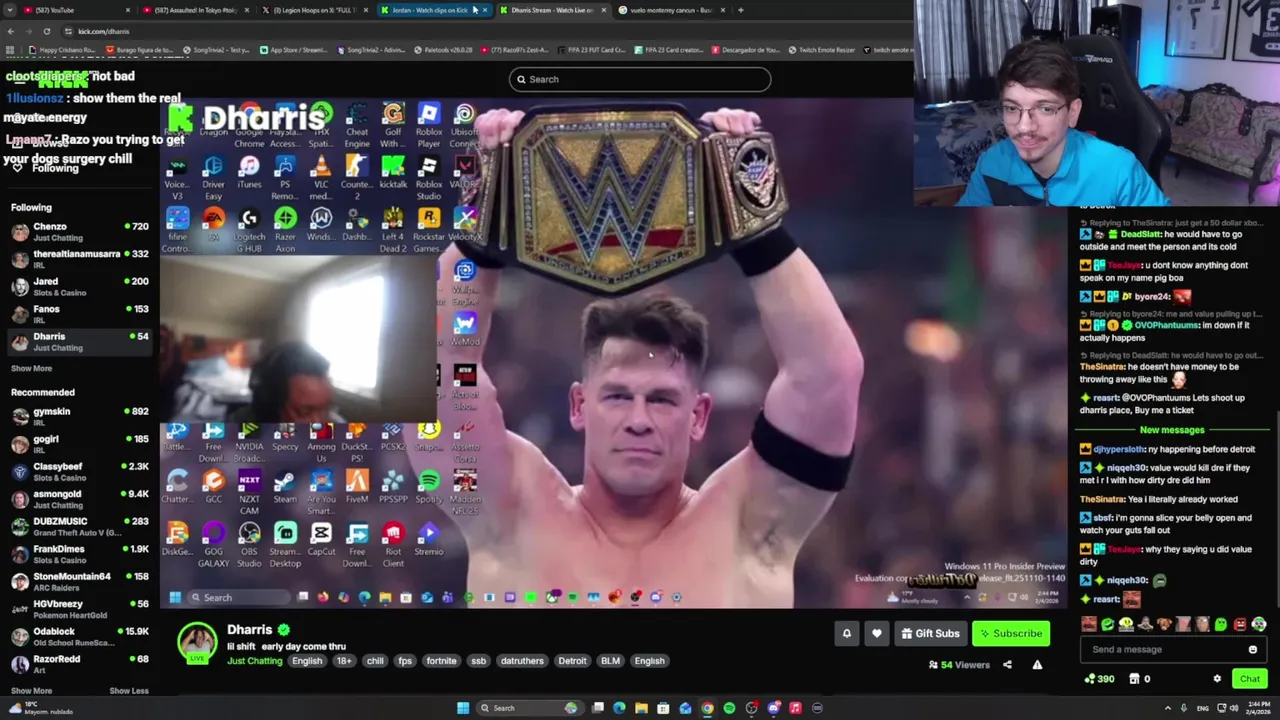Open Twitch Emote Resizer bookmark
Viewport: 1280px width, 720px height.
pos(822,50)
